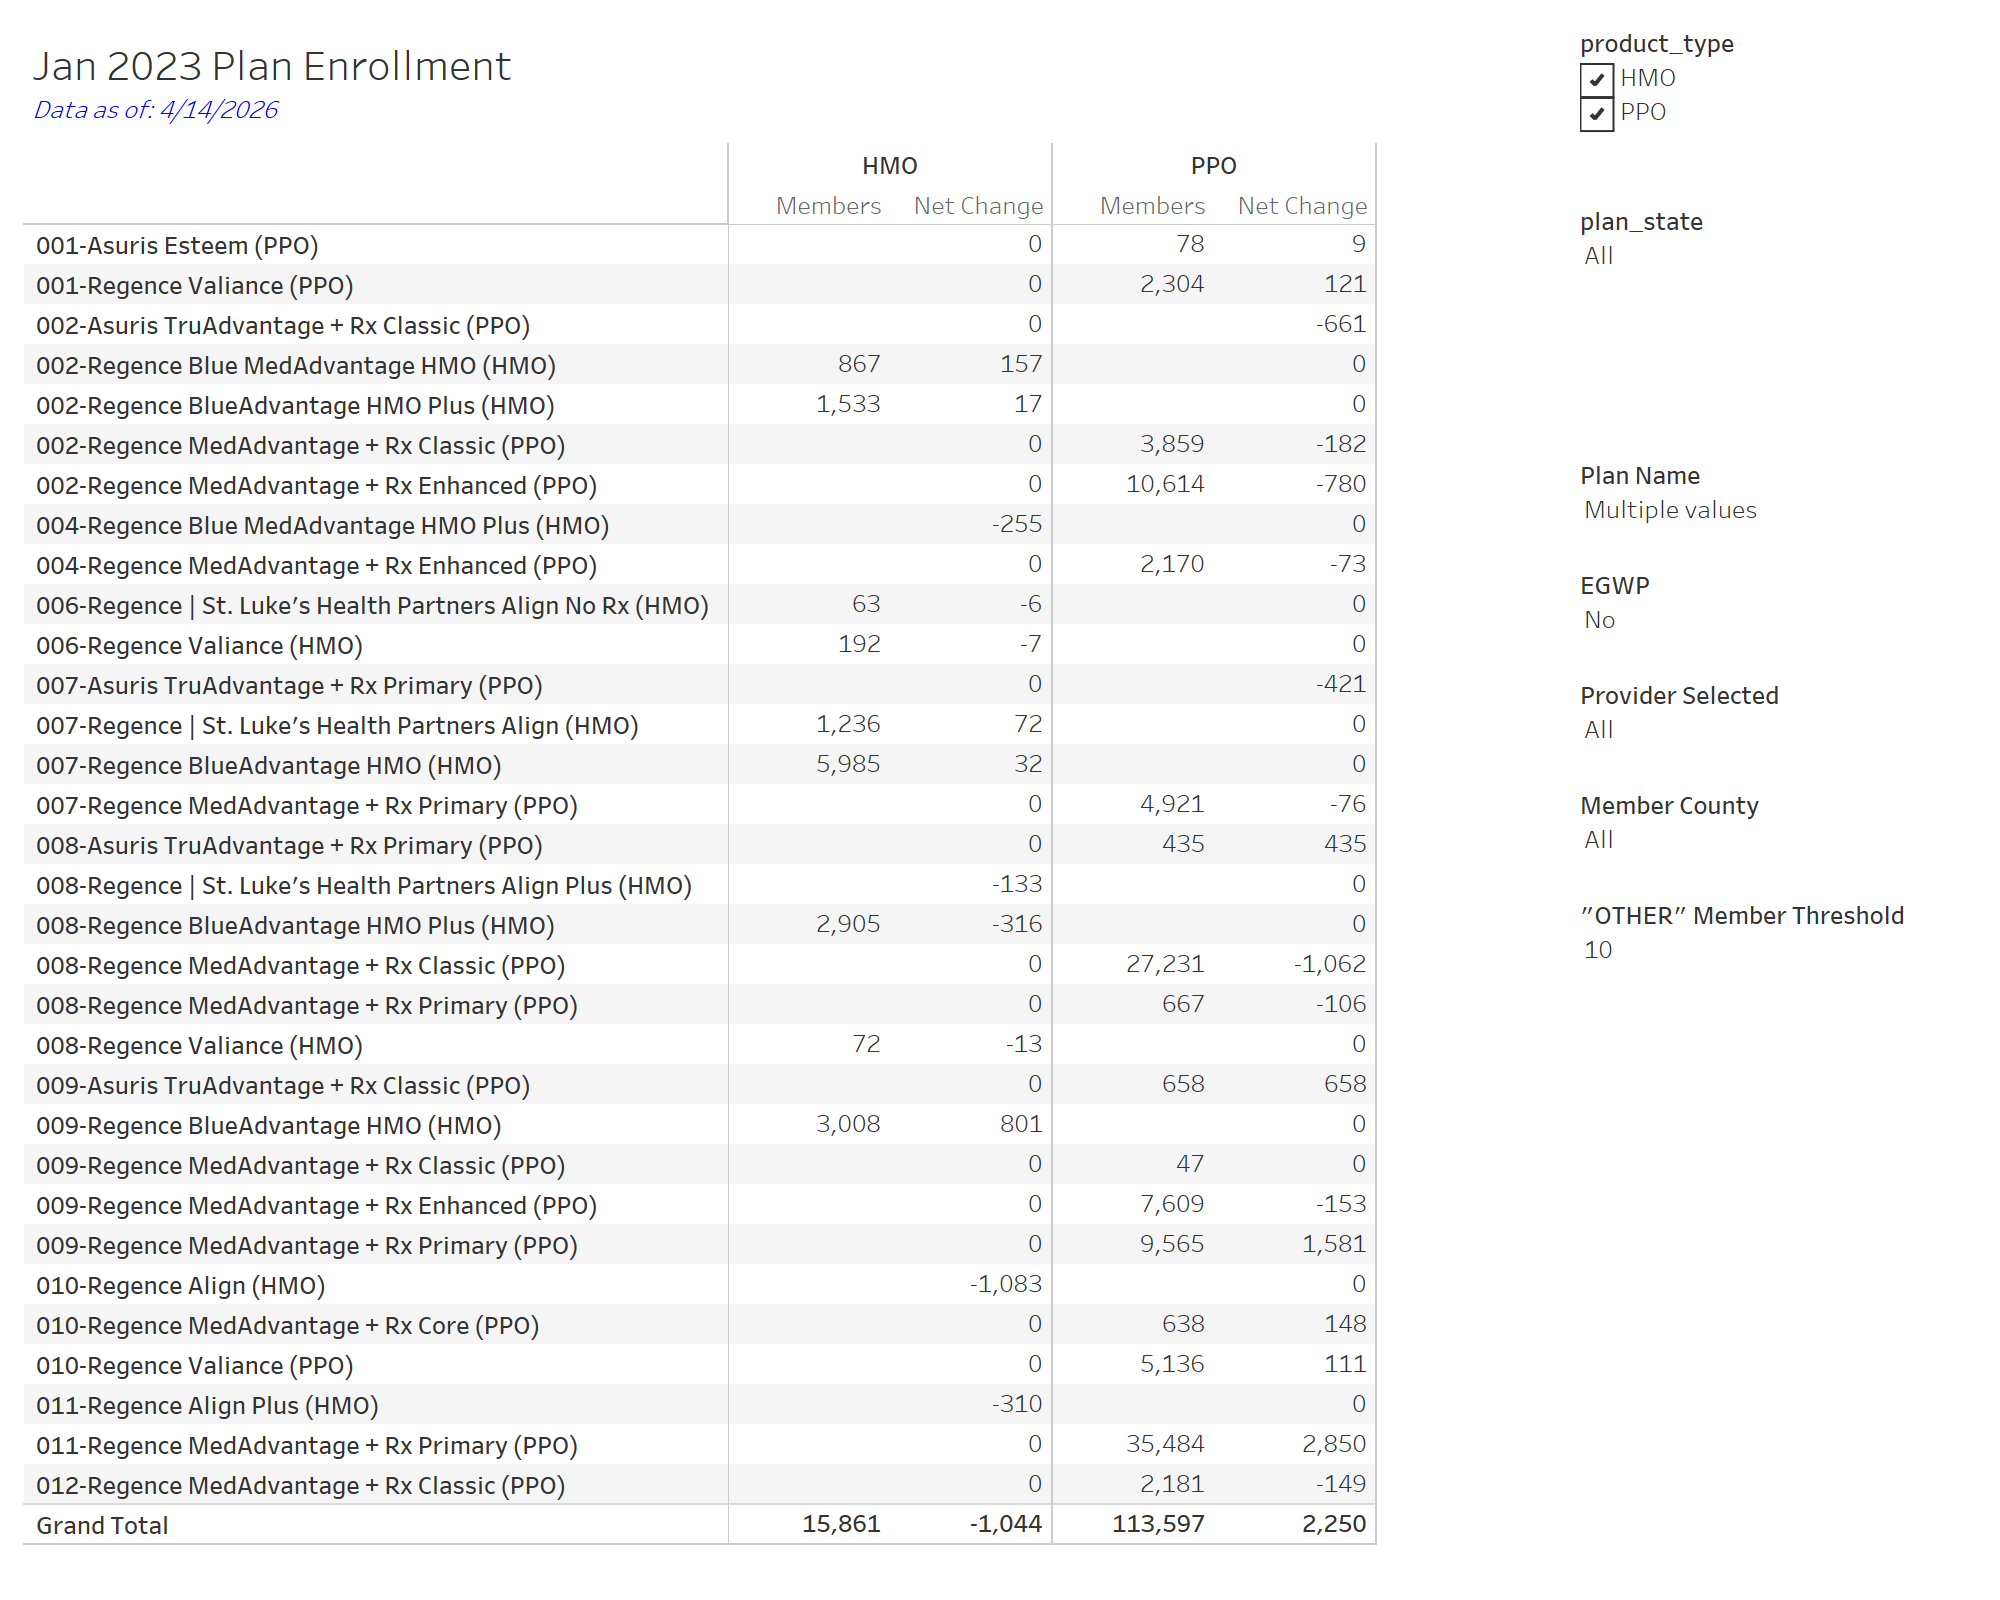Viewport: 2000px width, 1600px height.
Task: Uncheck the PPO product_type checkbox
Action: [1596, 112]
